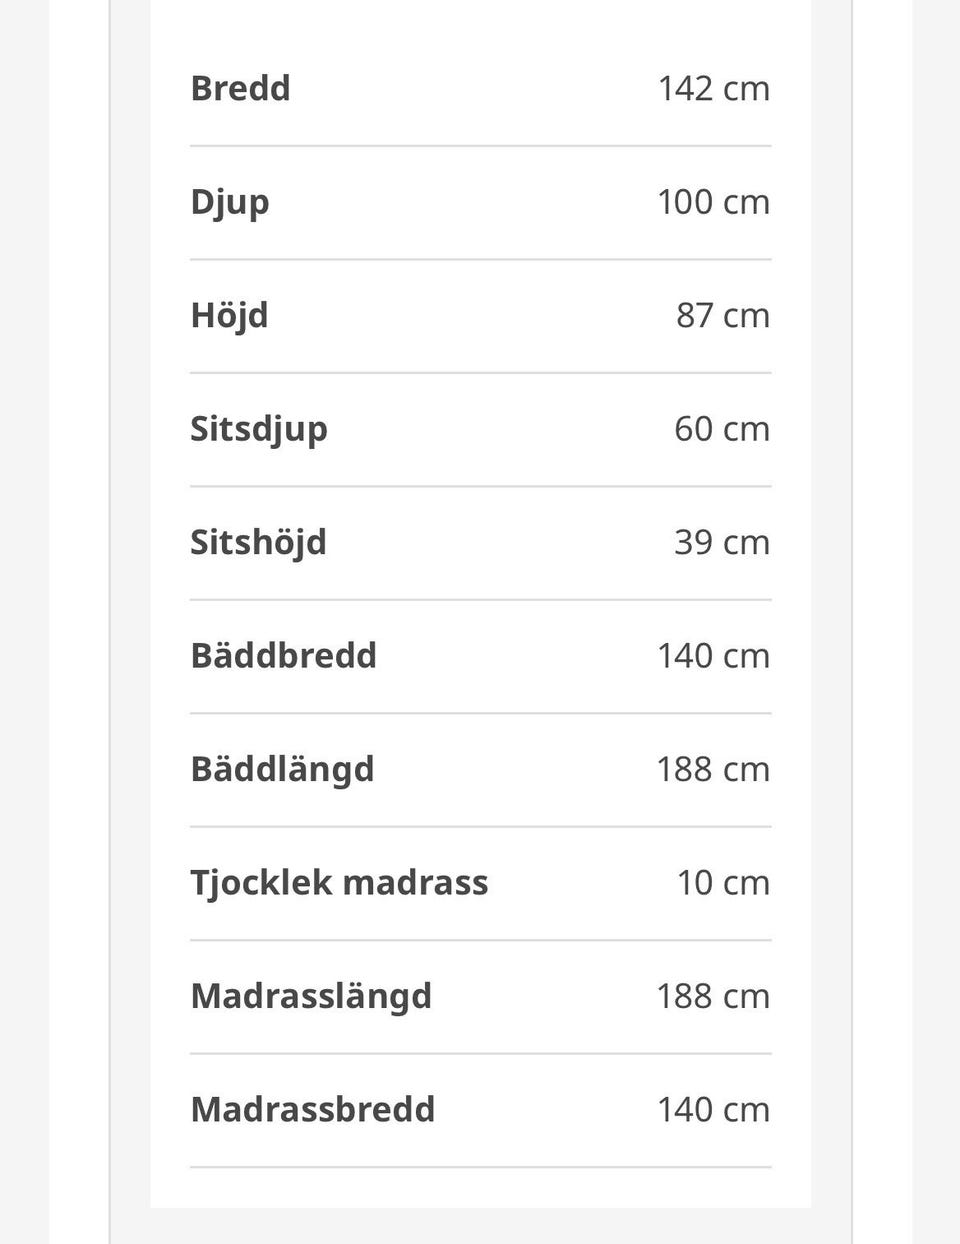Viewport: 960px width, 1244px height.
Task: Click the Sitshöjd label
Action: click(258, 543)
